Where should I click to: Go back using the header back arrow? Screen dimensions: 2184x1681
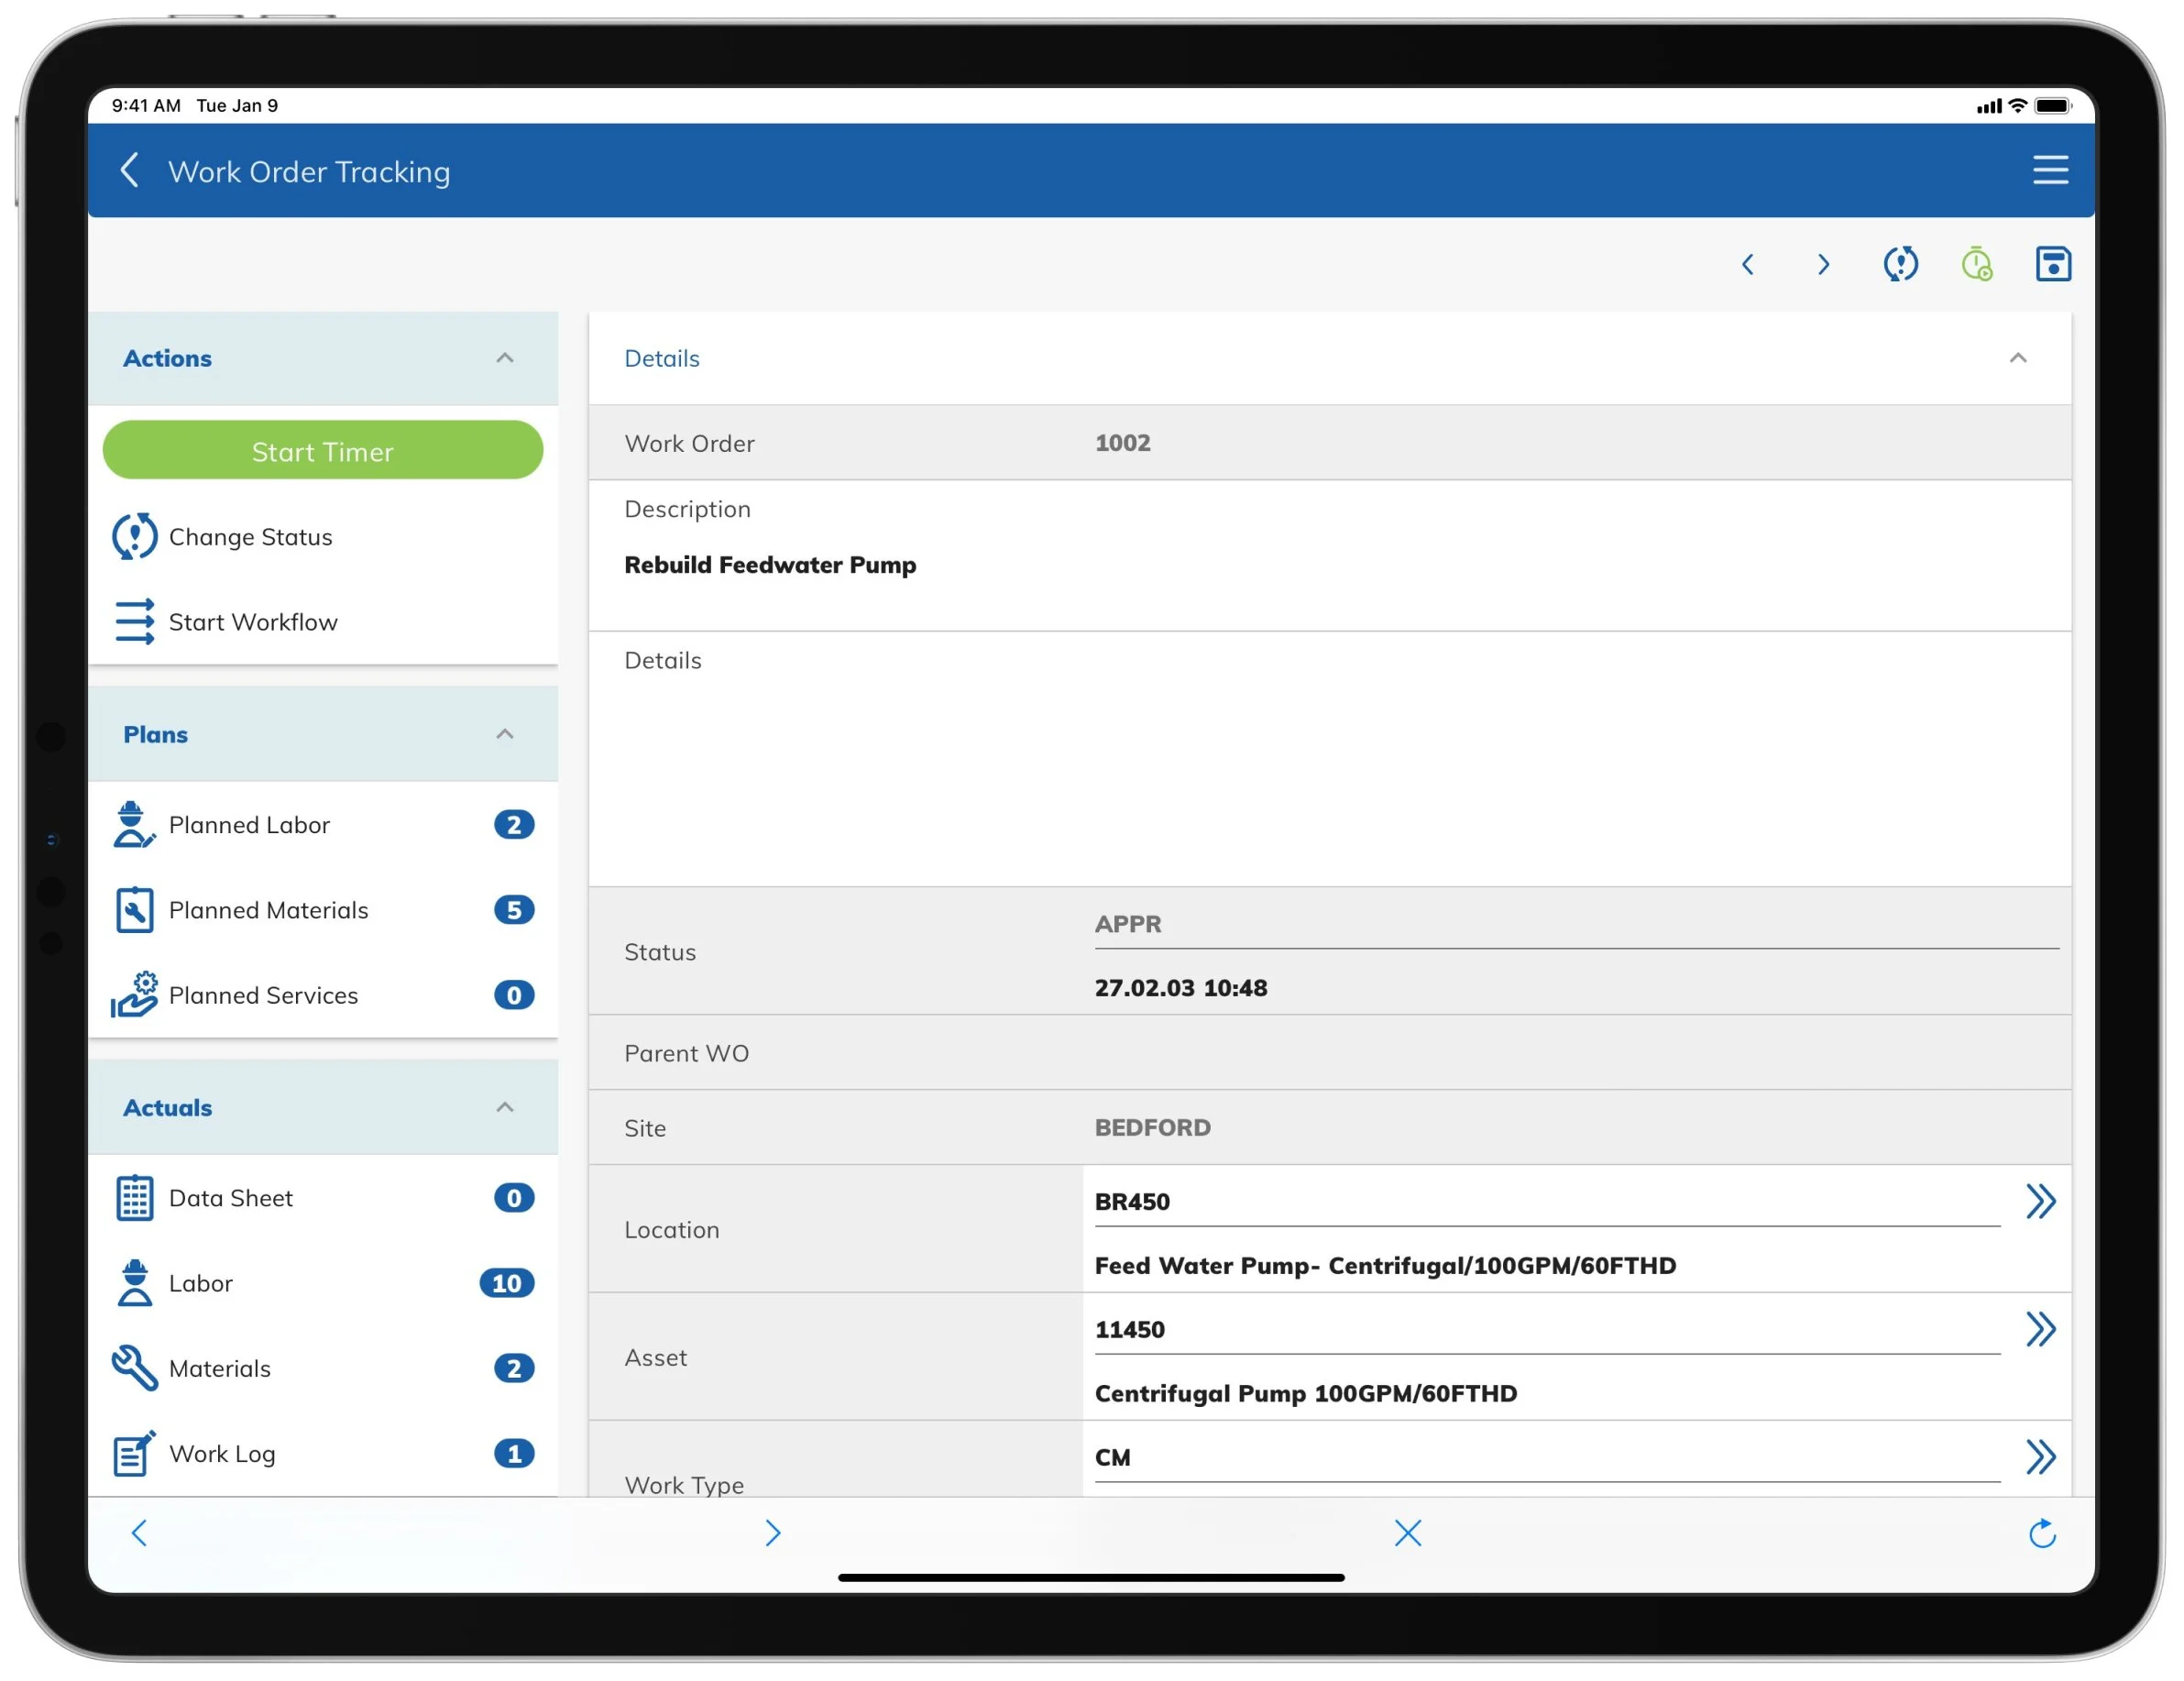tap(130, 170)
